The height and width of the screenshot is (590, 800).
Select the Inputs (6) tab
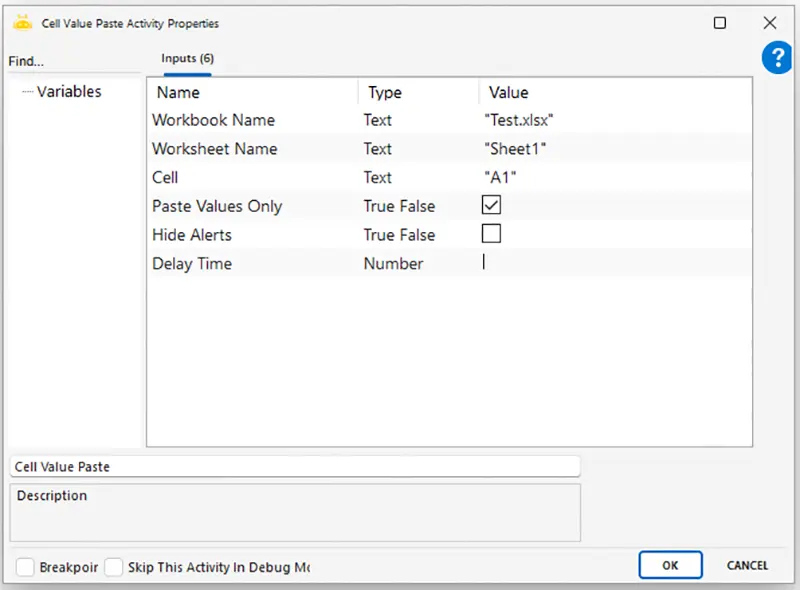187,59
